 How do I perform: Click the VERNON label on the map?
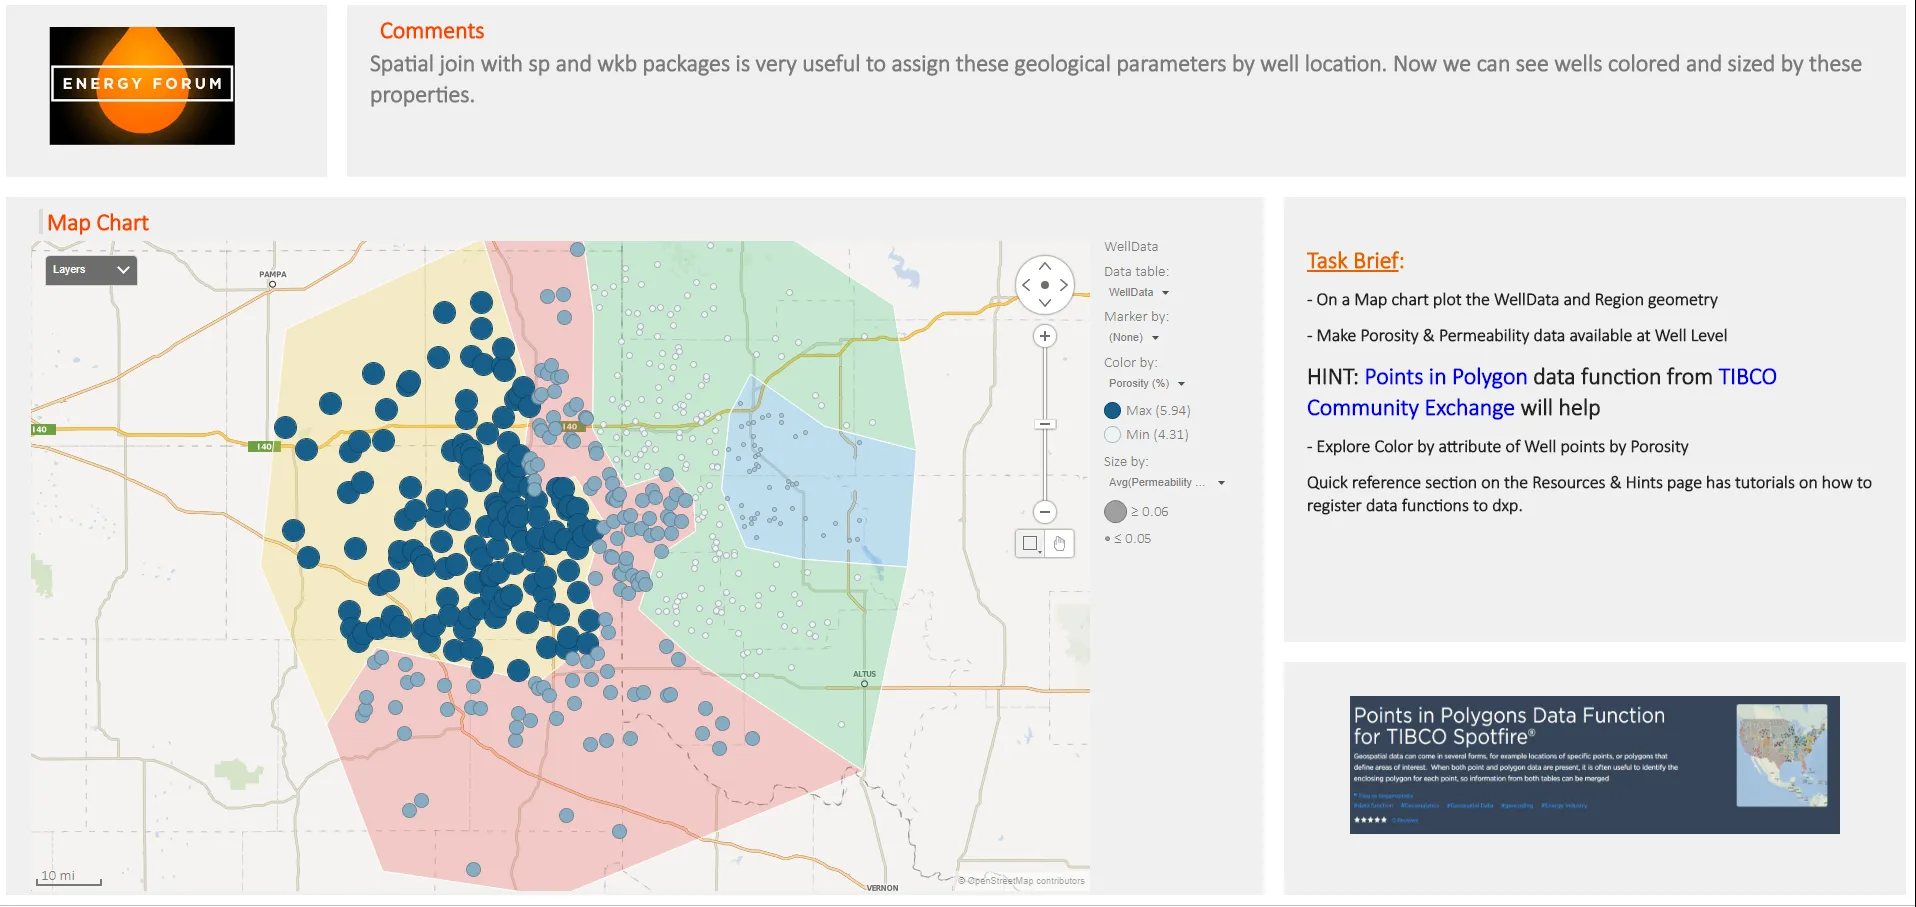click(x=882, y=888)
